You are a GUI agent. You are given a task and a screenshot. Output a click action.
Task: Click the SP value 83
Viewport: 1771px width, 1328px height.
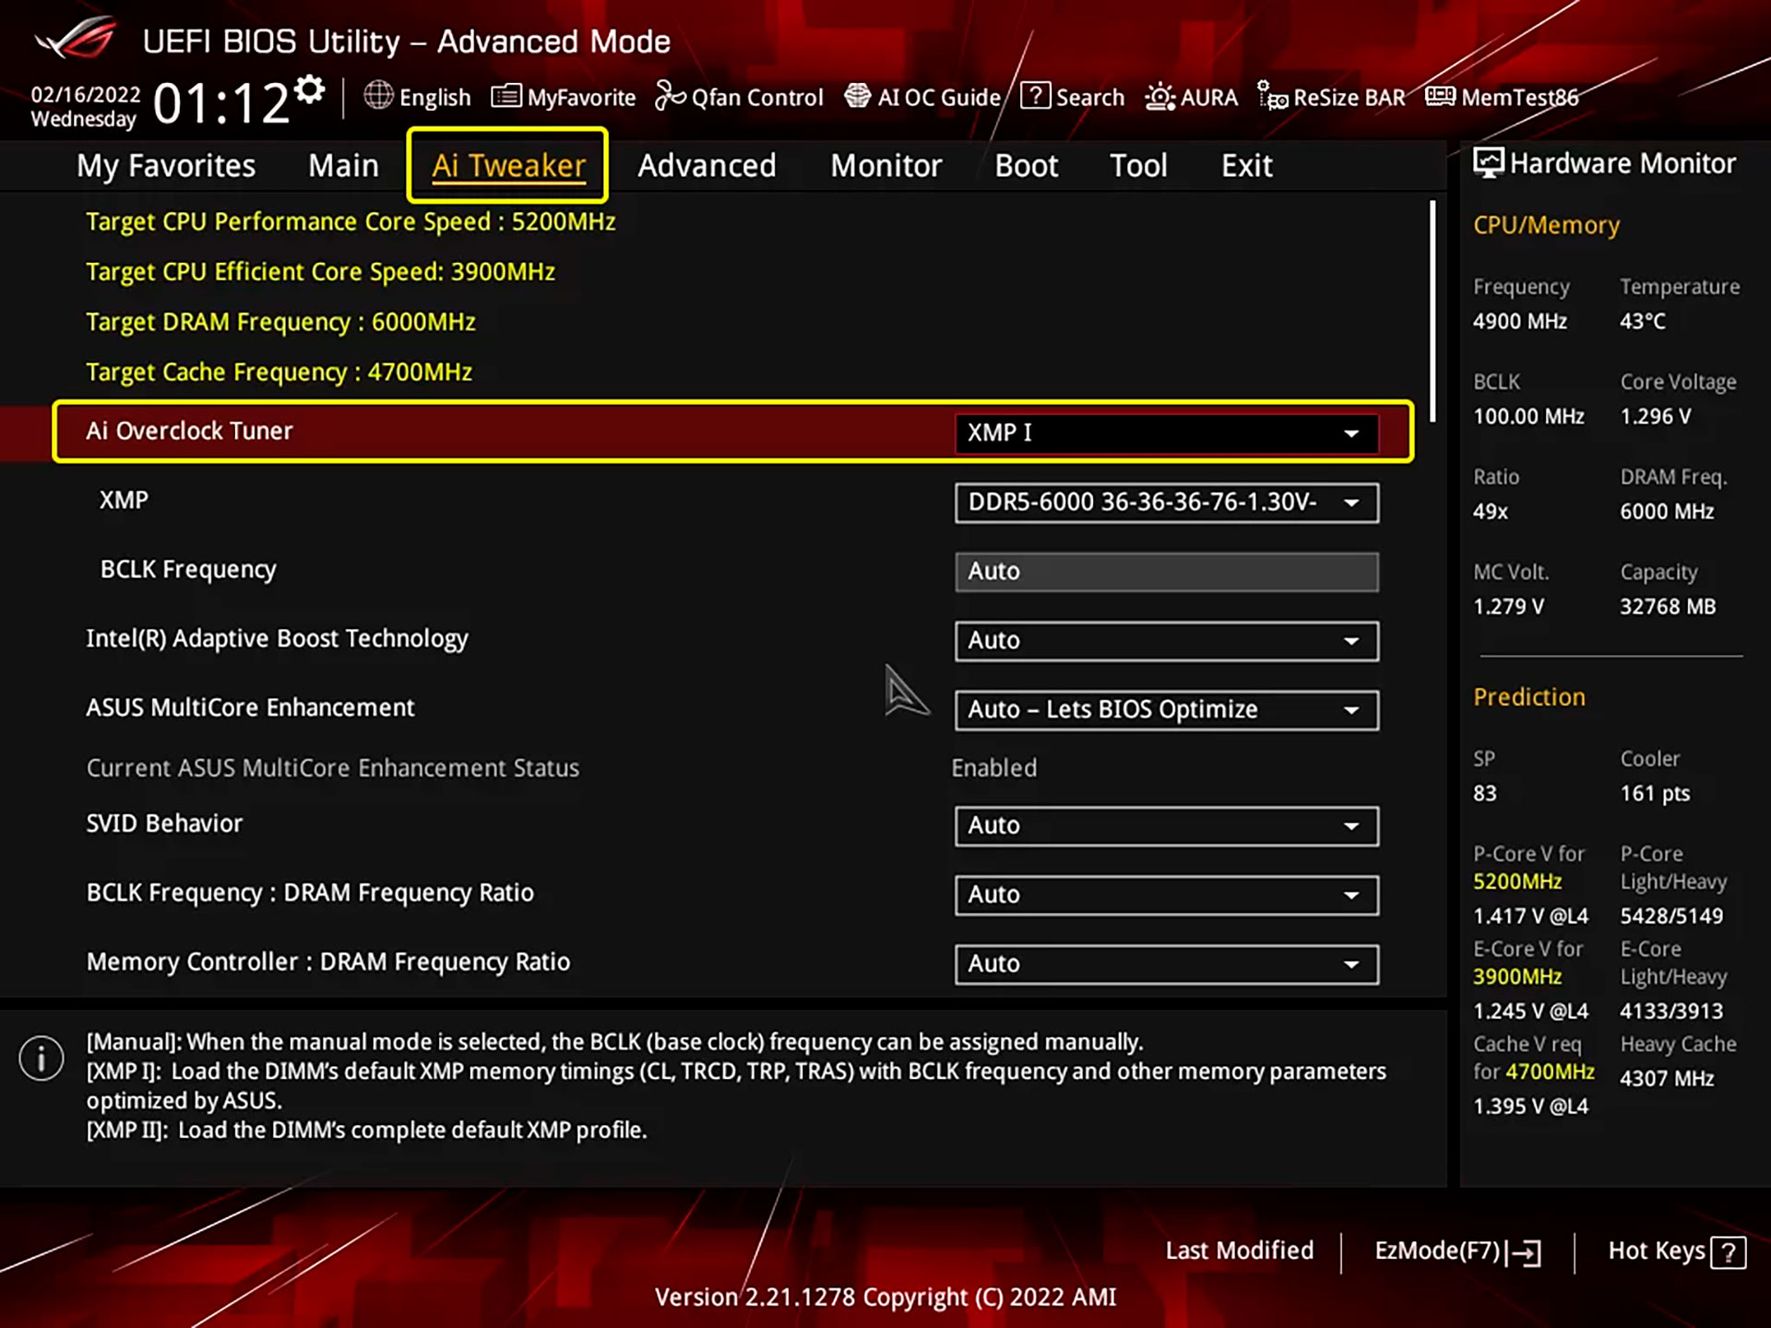1485,793
